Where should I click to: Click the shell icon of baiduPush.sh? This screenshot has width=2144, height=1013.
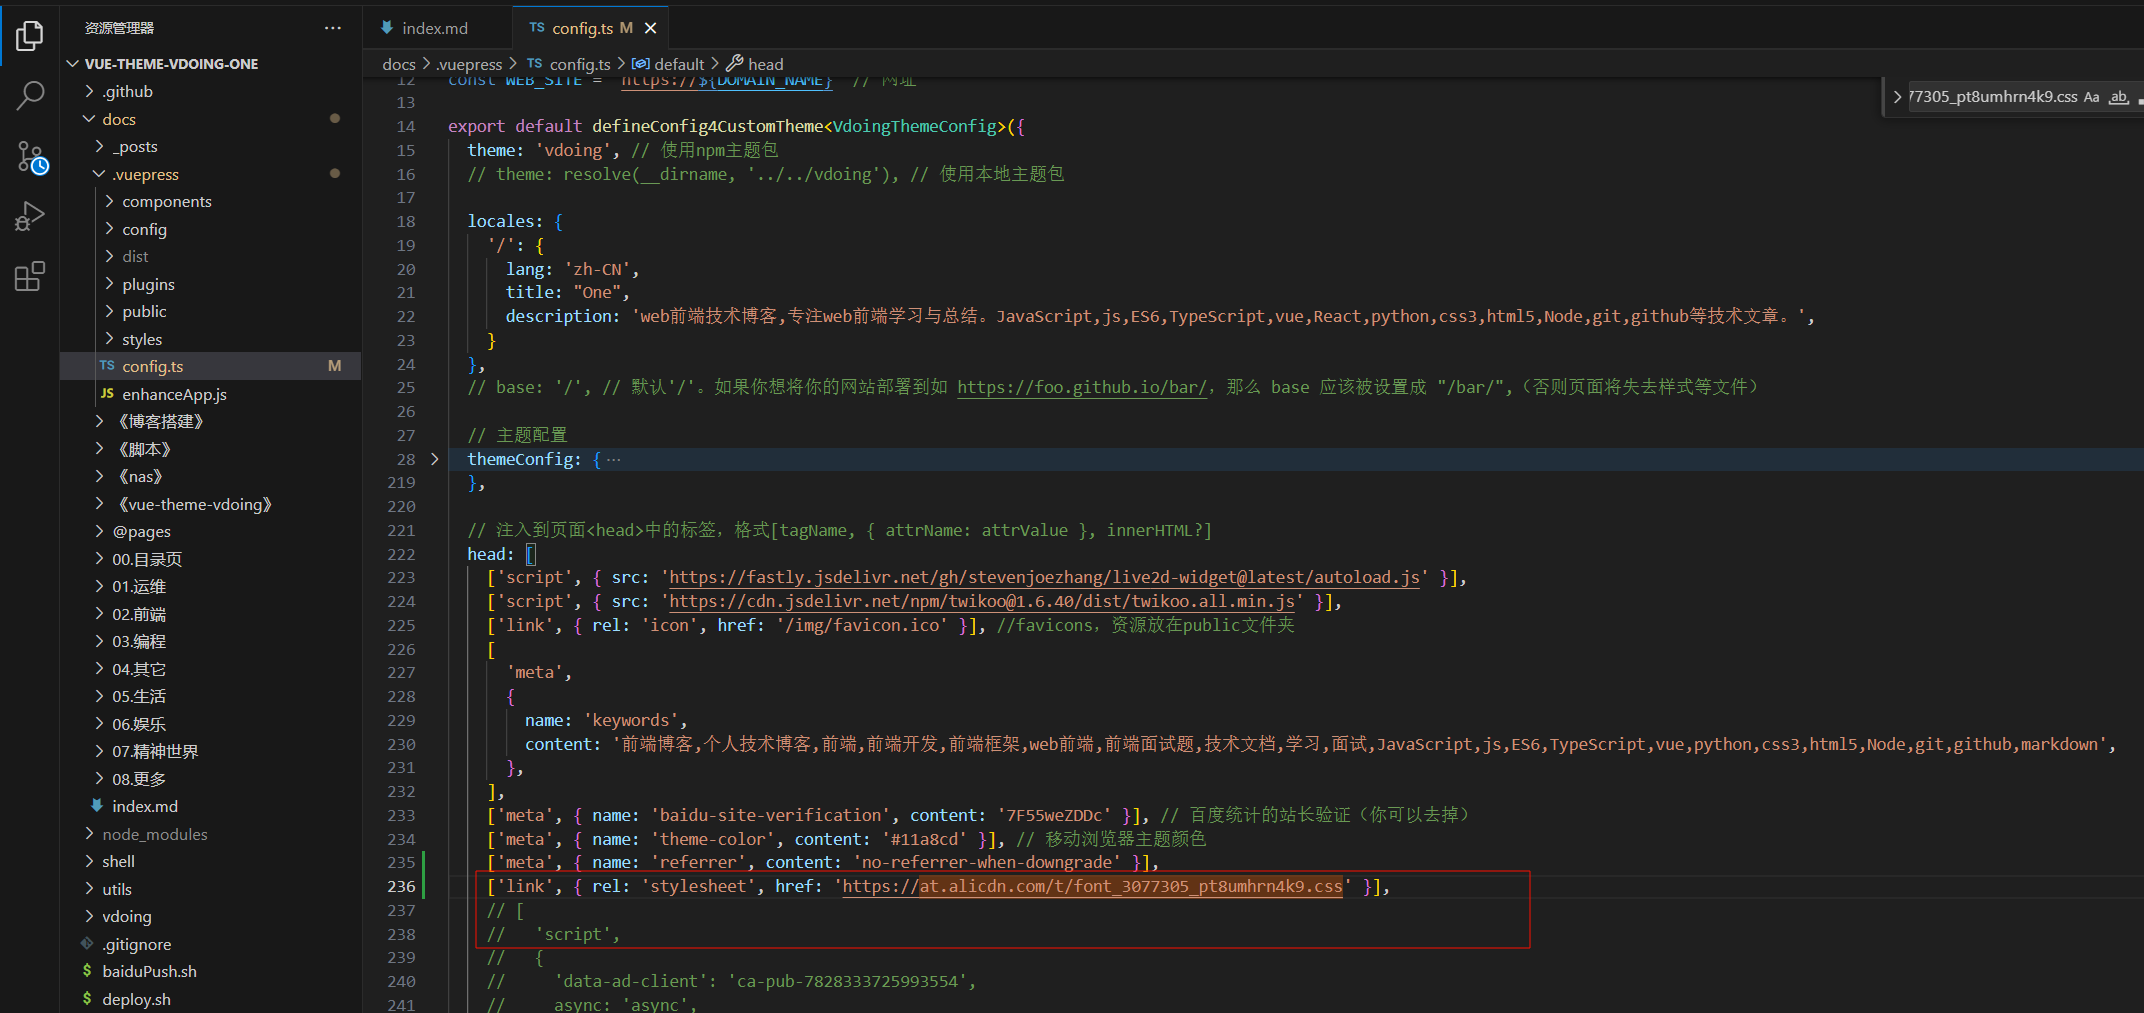87,971
